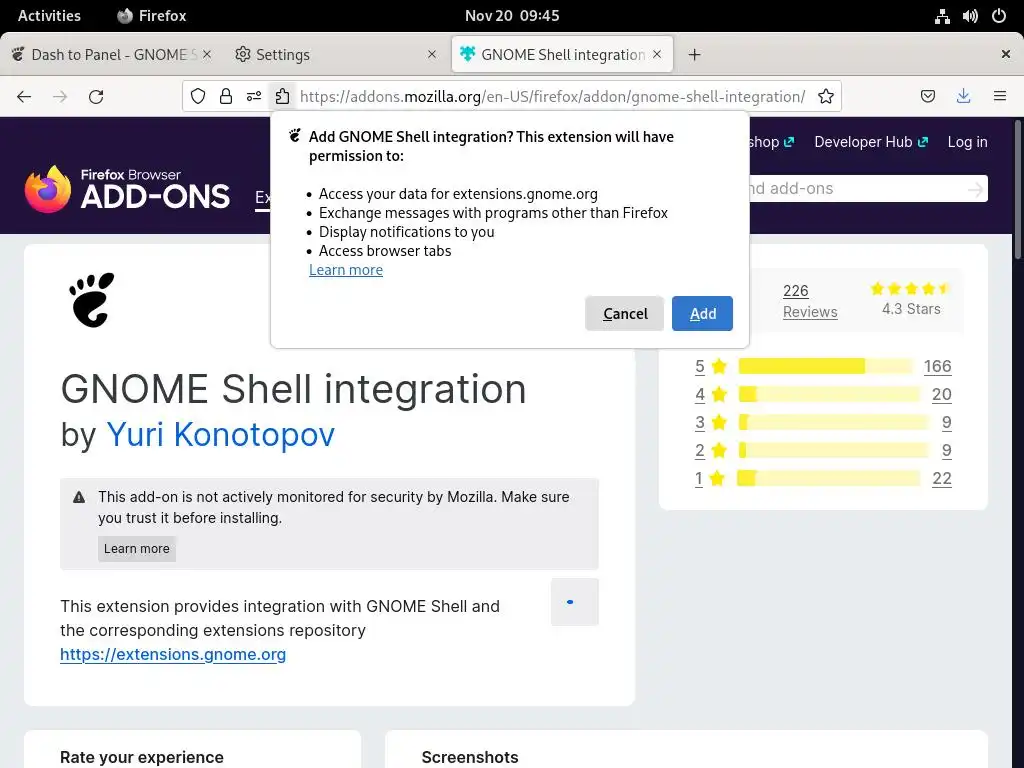Open the site permissions icon in address bar
Screen dimensions: 1024x768
[x=254, y=97]
